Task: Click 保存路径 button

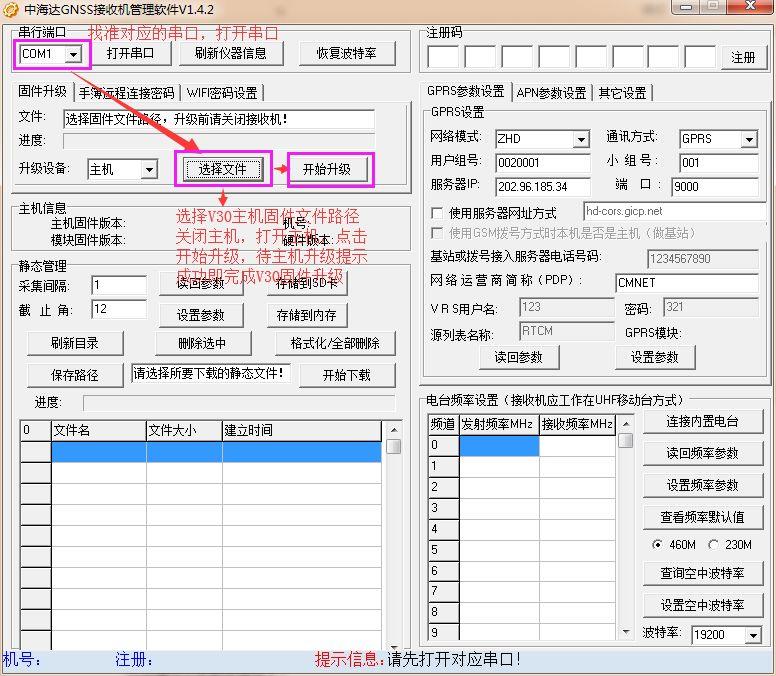Action: (75, 375)
